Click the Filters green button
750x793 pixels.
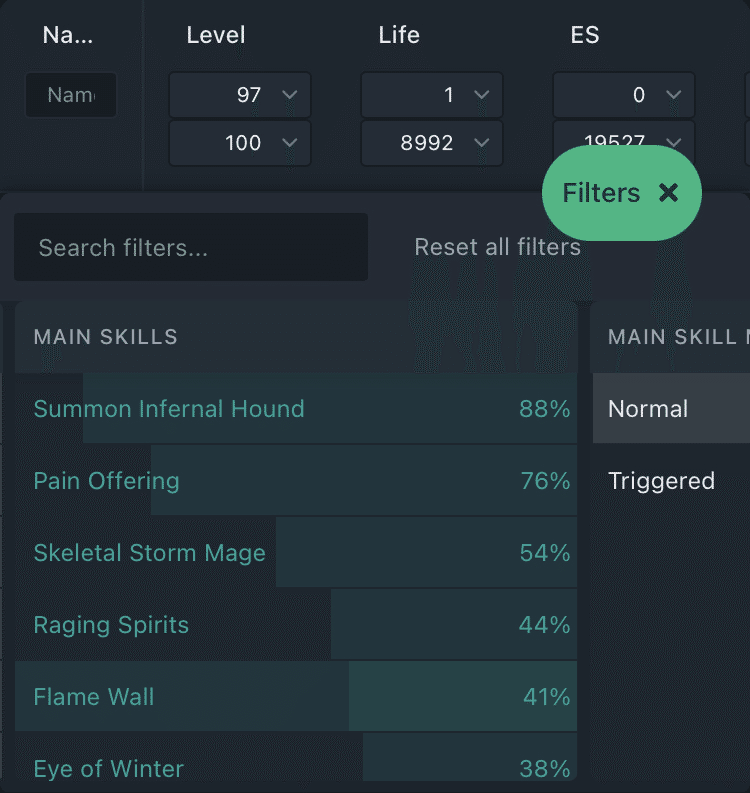[602, 193]
